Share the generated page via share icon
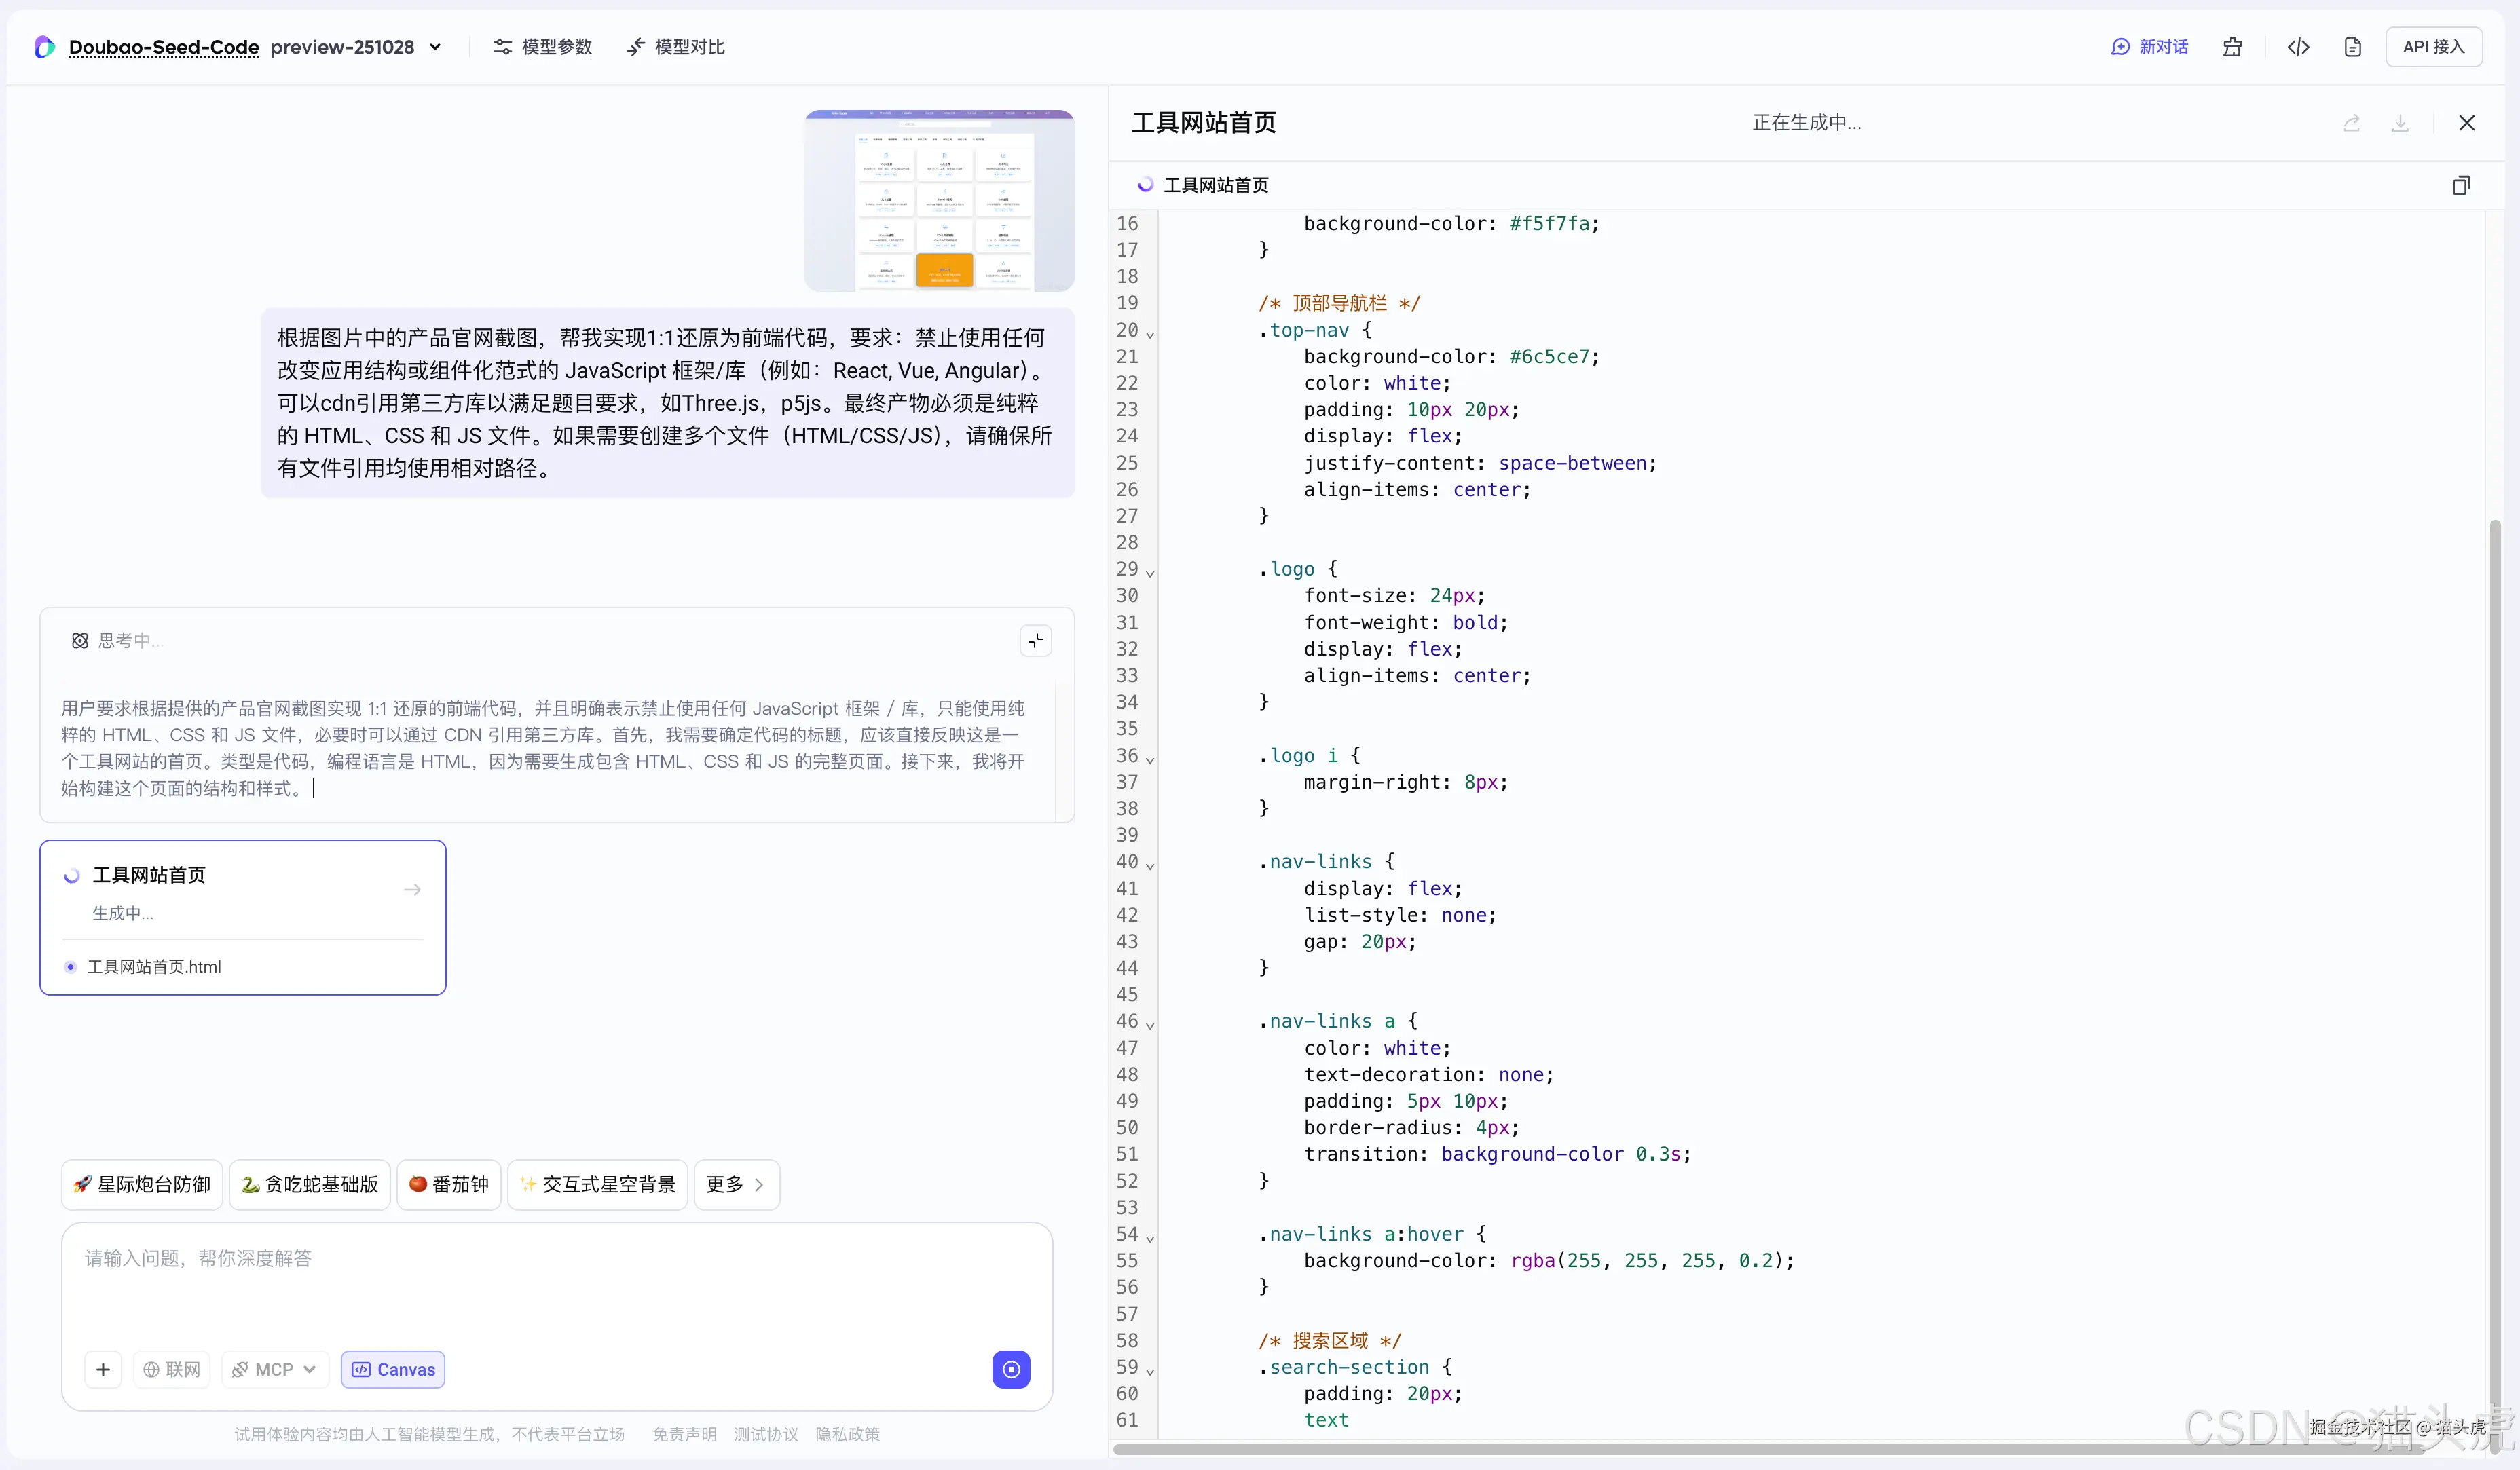This screenshot has width=2520, height=1470. tap(2352, 122)
